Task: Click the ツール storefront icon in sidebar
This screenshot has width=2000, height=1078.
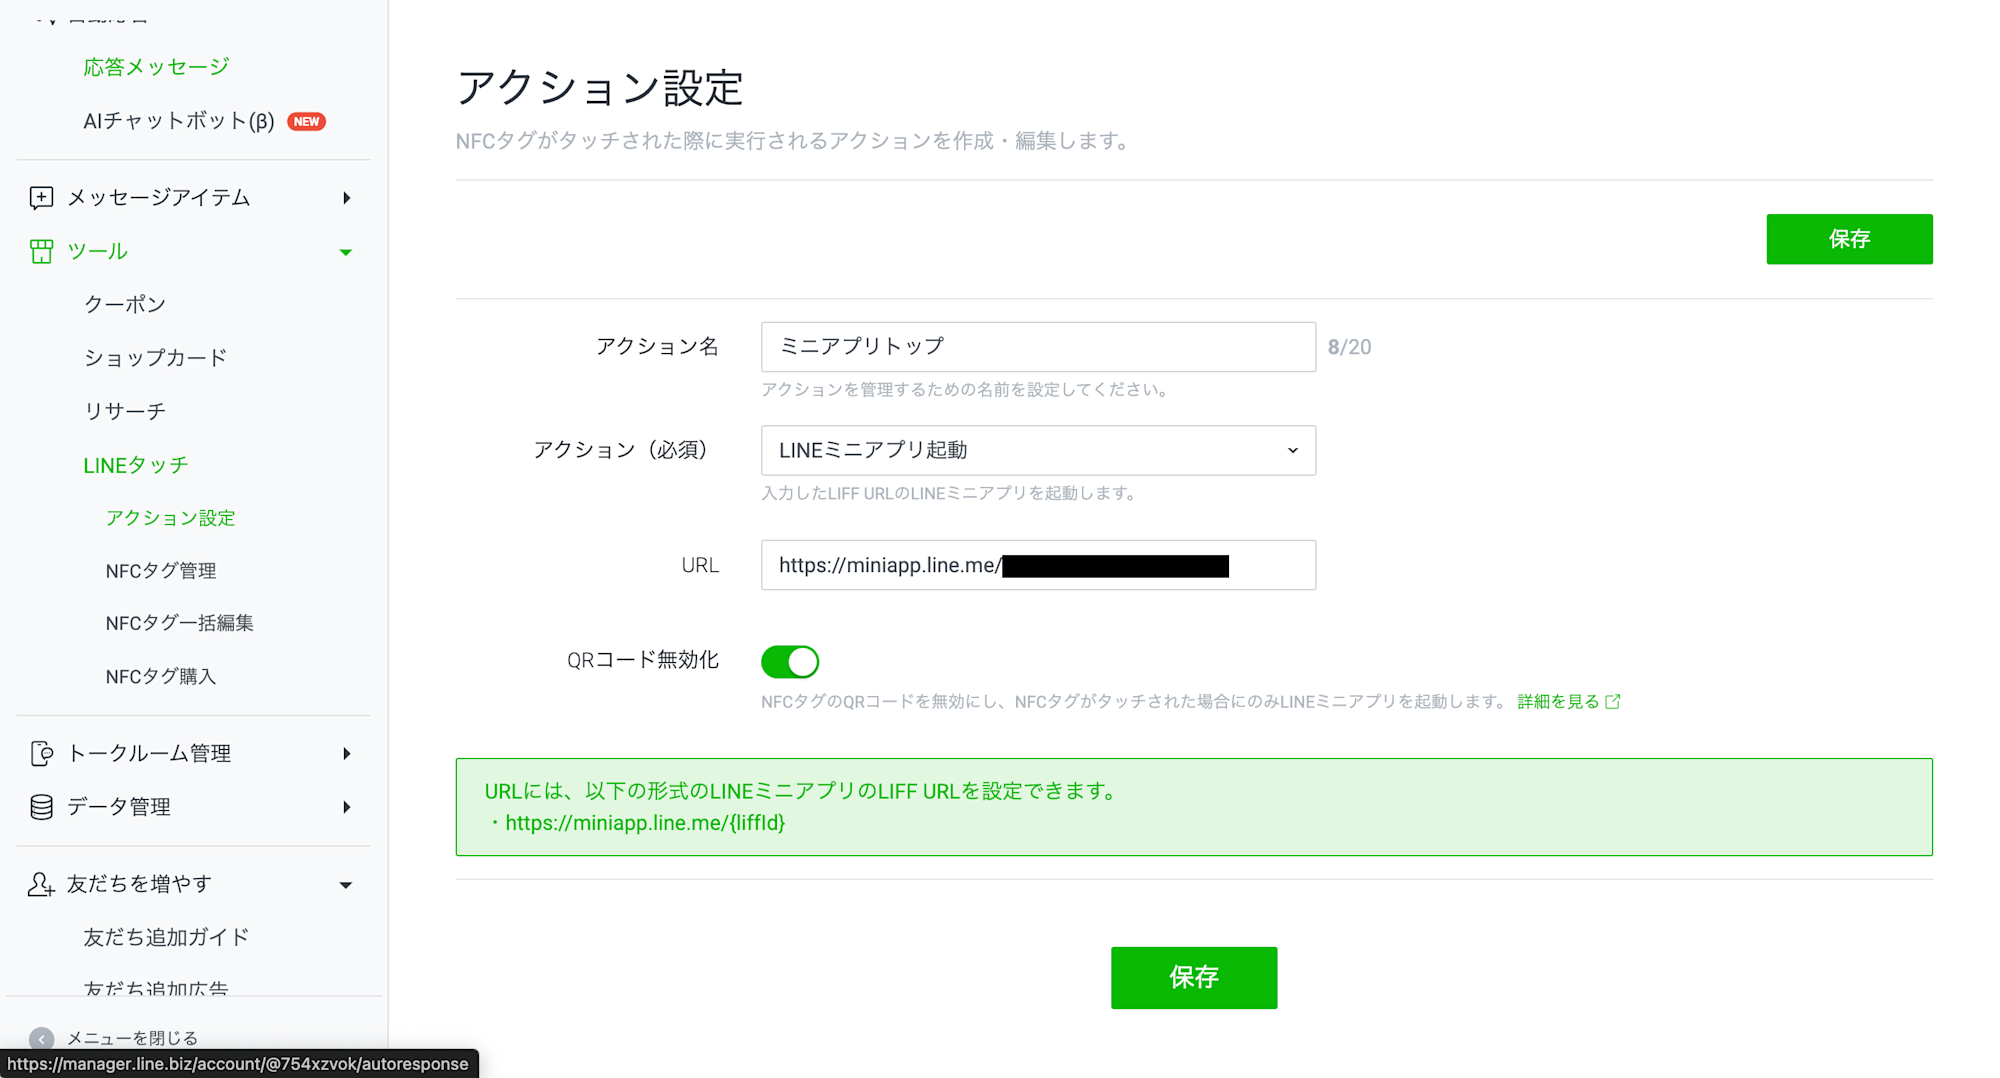Action: click(41, 251)
